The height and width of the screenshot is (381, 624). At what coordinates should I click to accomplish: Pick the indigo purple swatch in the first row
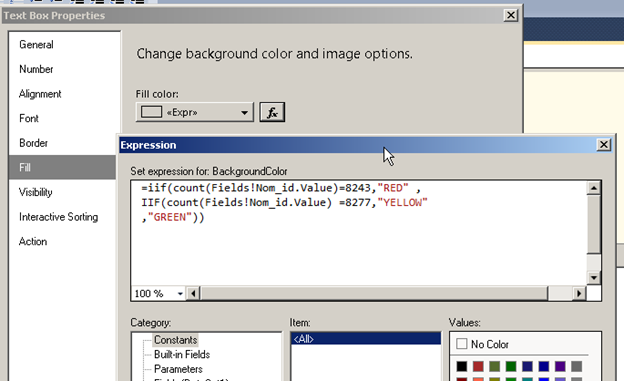tap(560, 366)
